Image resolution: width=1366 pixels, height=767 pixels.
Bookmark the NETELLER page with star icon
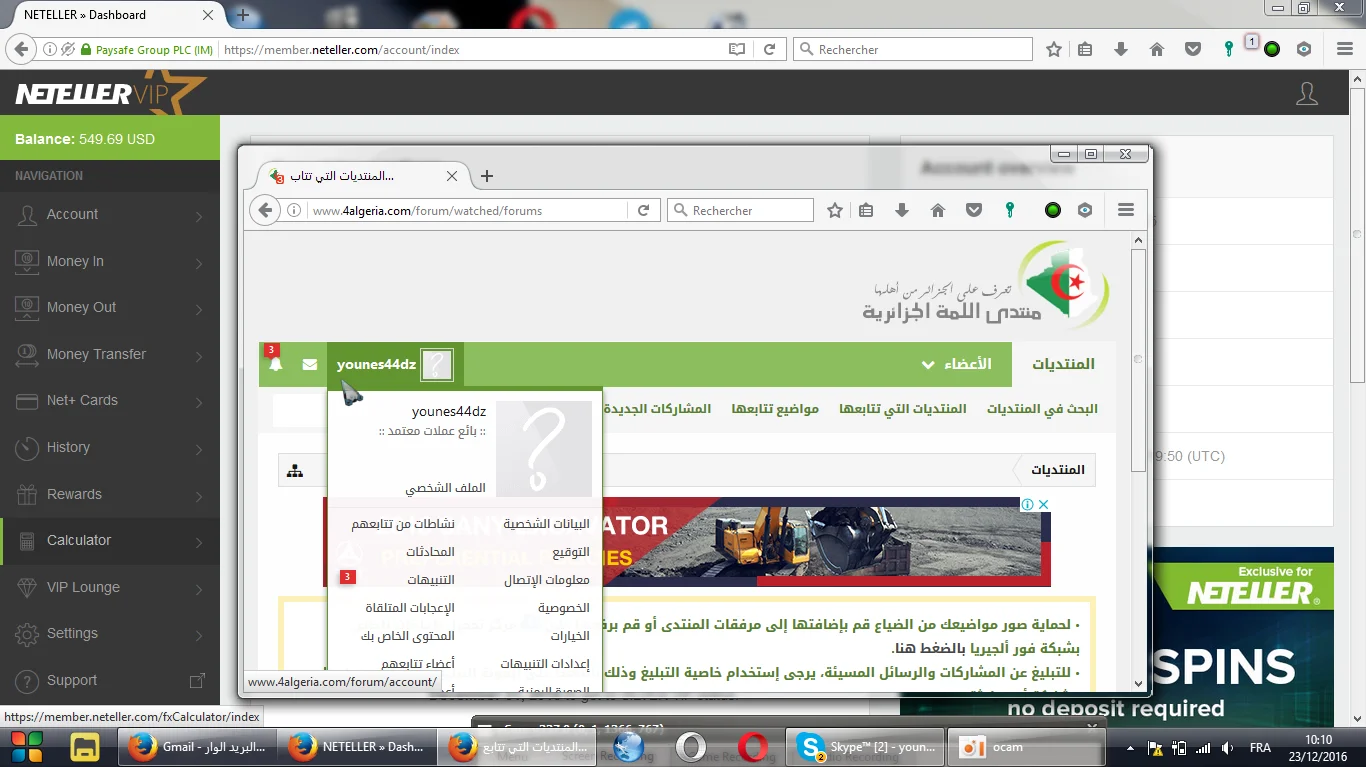click(x=1053, y=49)
